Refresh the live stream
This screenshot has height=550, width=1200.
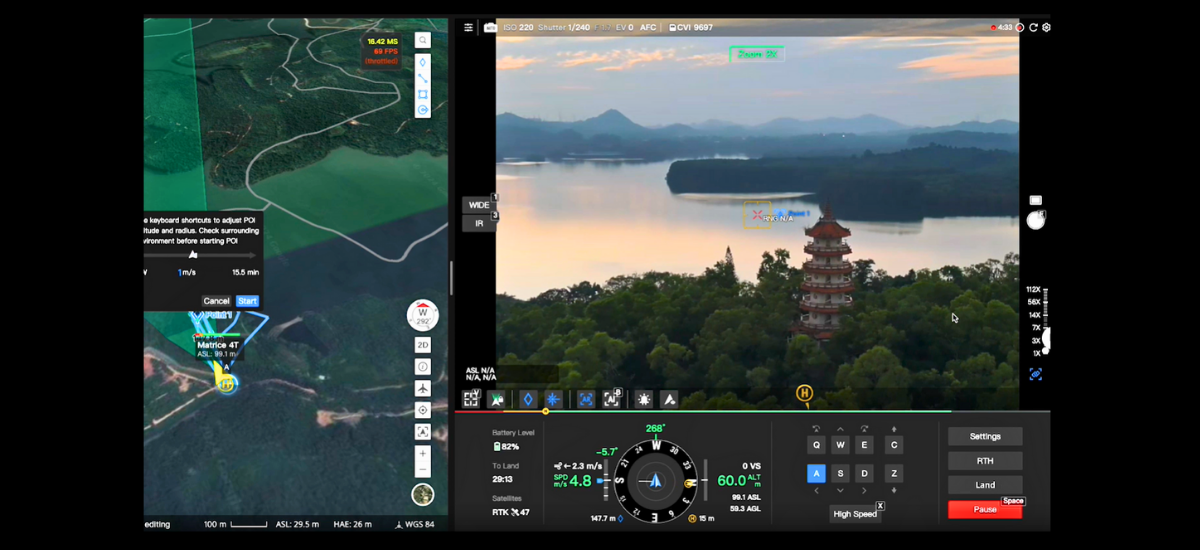click(1033, 27)
